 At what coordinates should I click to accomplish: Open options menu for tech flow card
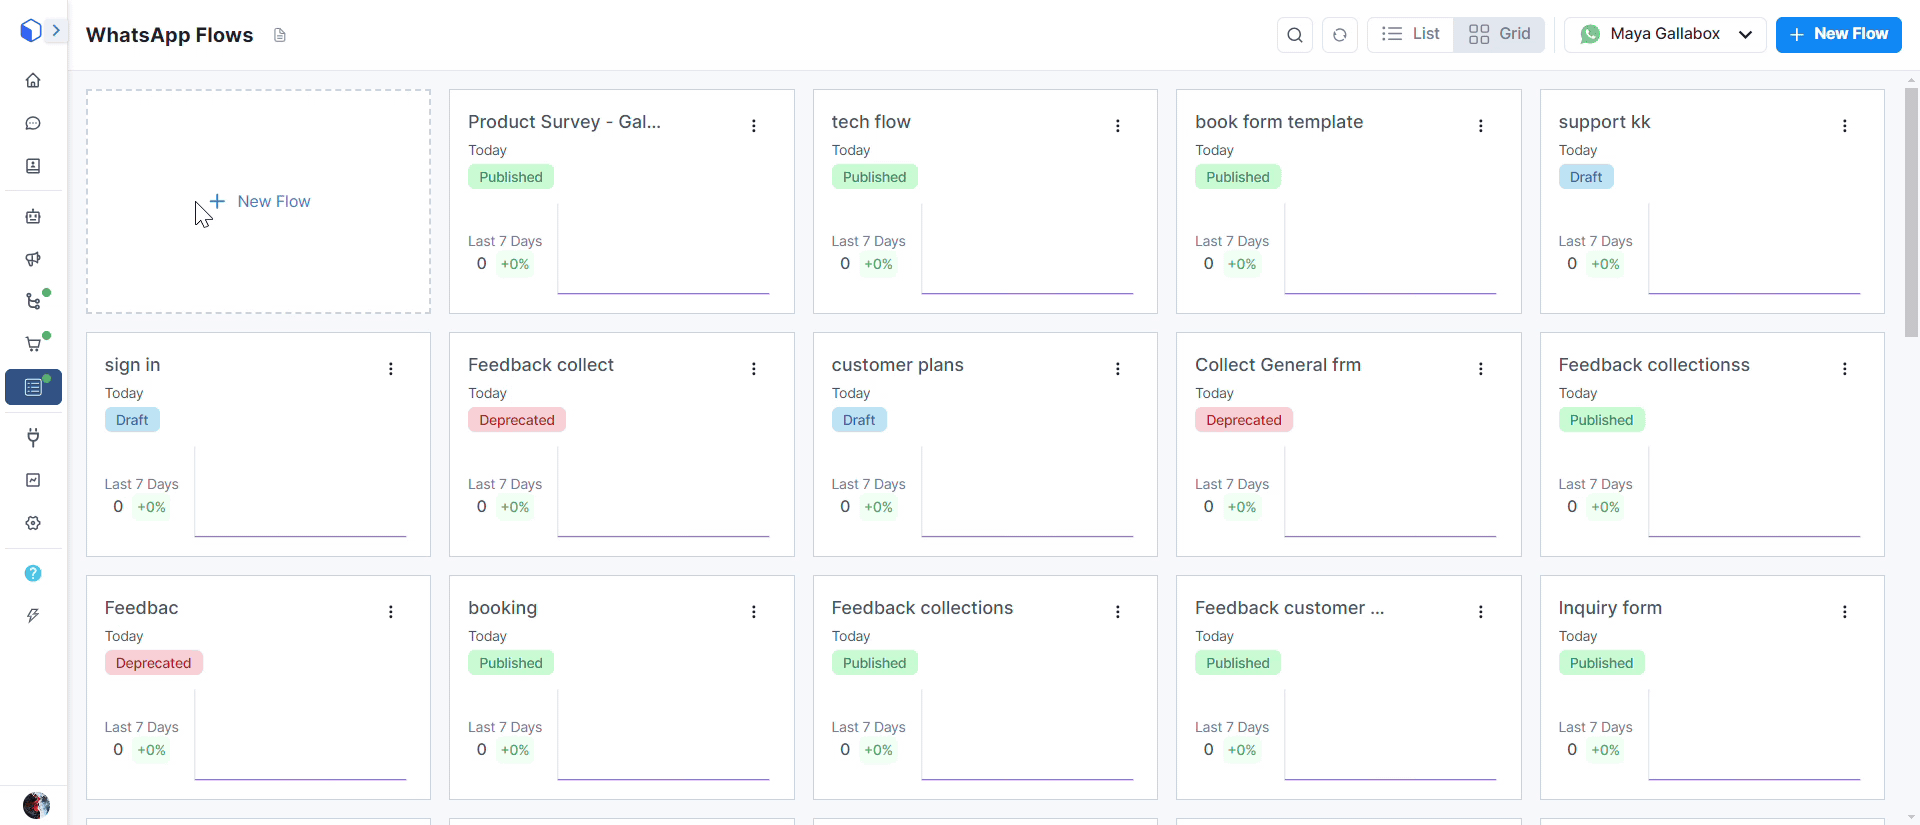click(x=1117, y=126)
